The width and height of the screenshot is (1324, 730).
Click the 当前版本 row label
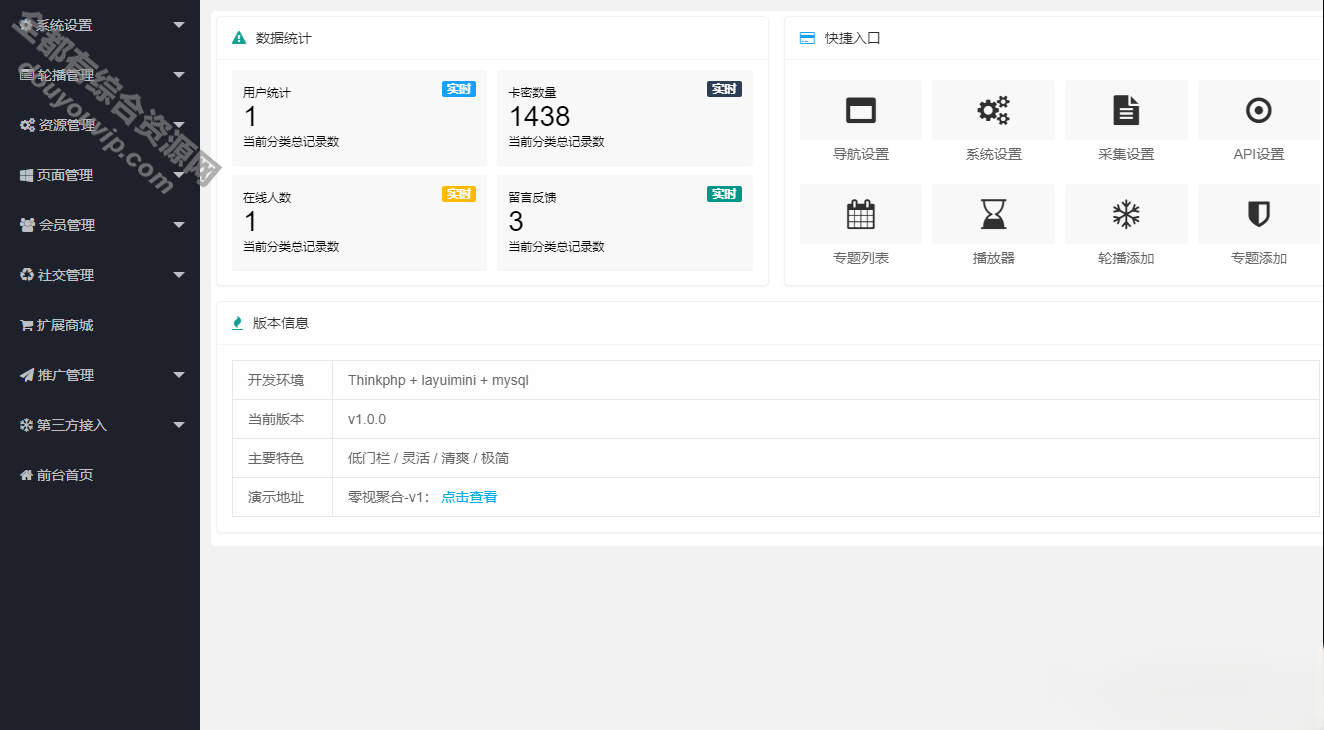coord(276,419)
